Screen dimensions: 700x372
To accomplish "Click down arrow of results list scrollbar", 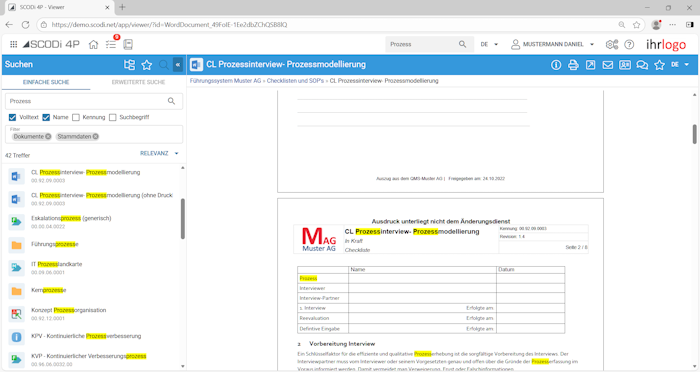I will pos(183,366).
